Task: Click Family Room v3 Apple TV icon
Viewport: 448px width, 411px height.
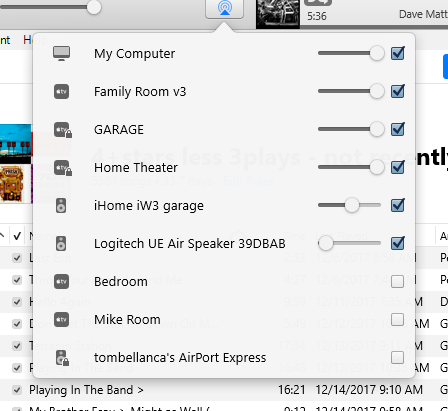Action: click(x=61, y=91)
